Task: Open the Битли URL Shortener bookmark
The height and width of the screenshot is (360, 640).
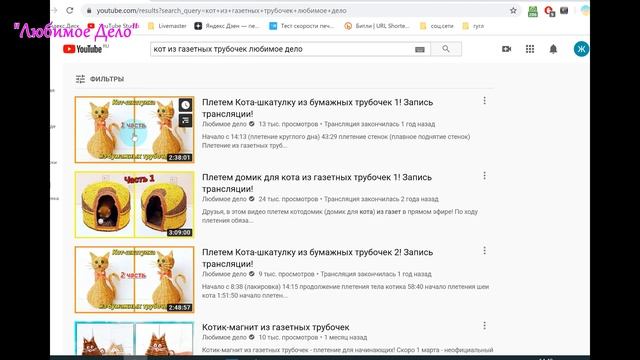Action: pos(377,26)
